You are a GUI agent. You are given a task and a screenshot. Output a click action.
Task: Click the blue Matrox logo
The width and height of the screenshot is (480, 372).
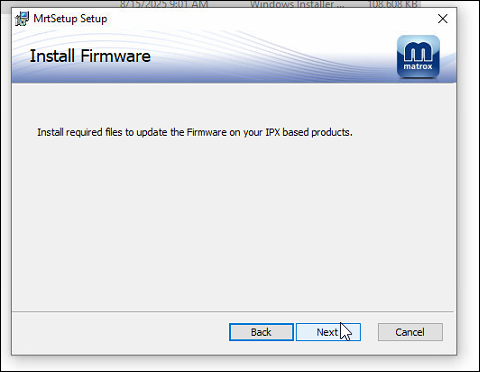[418, 57]
